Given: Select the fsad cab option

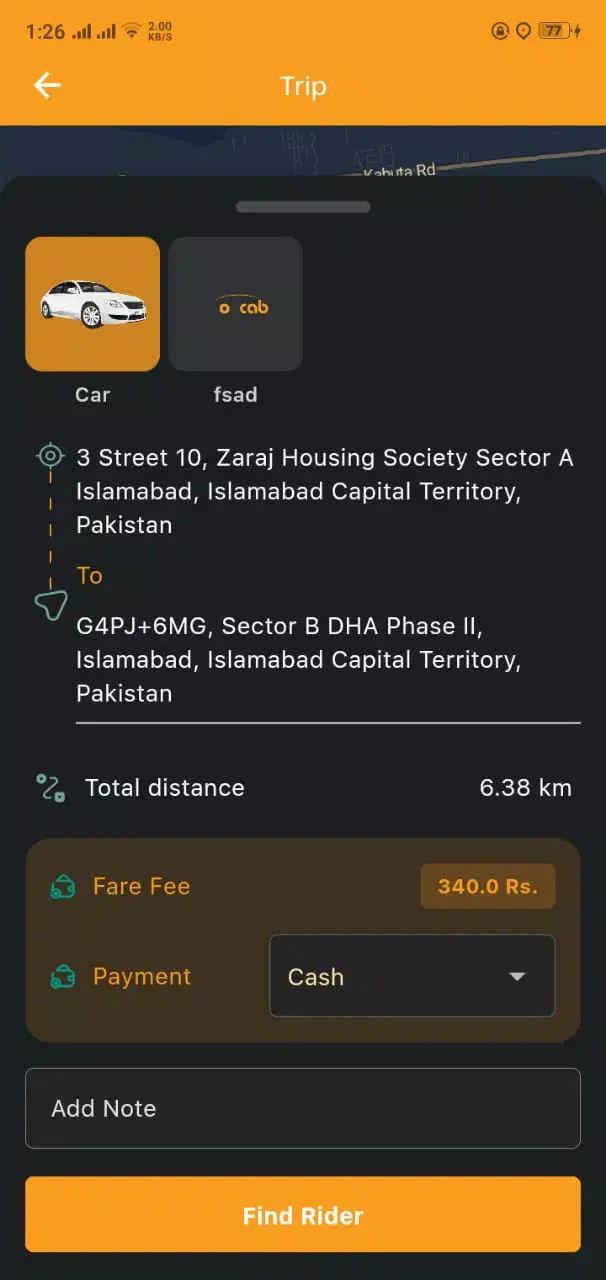Looking at the screenshot, I should pos(235,304).
